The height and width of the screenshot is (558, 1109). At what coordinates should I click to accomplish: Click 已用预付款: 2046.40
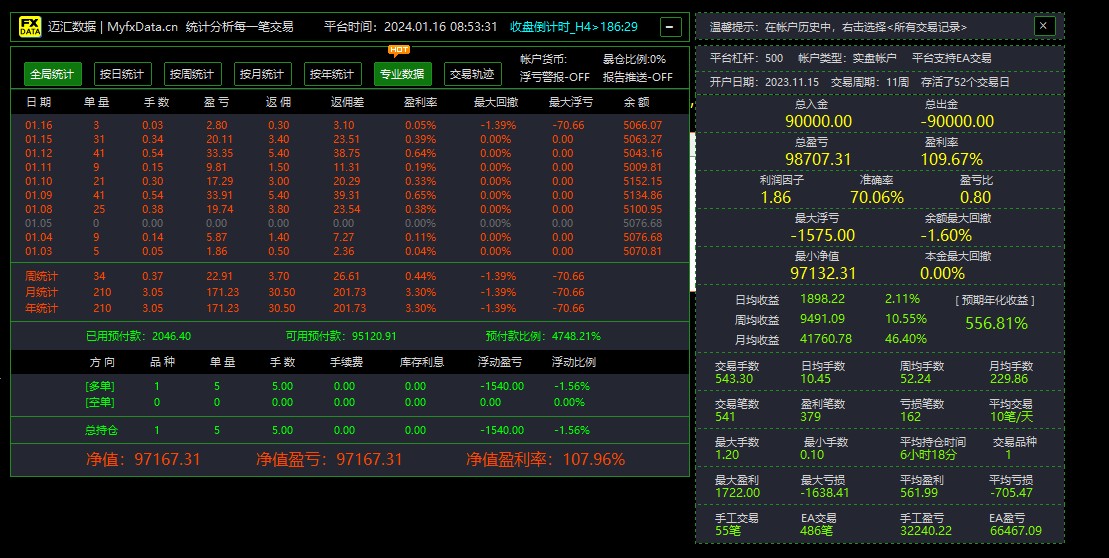(x=139, y=336)
